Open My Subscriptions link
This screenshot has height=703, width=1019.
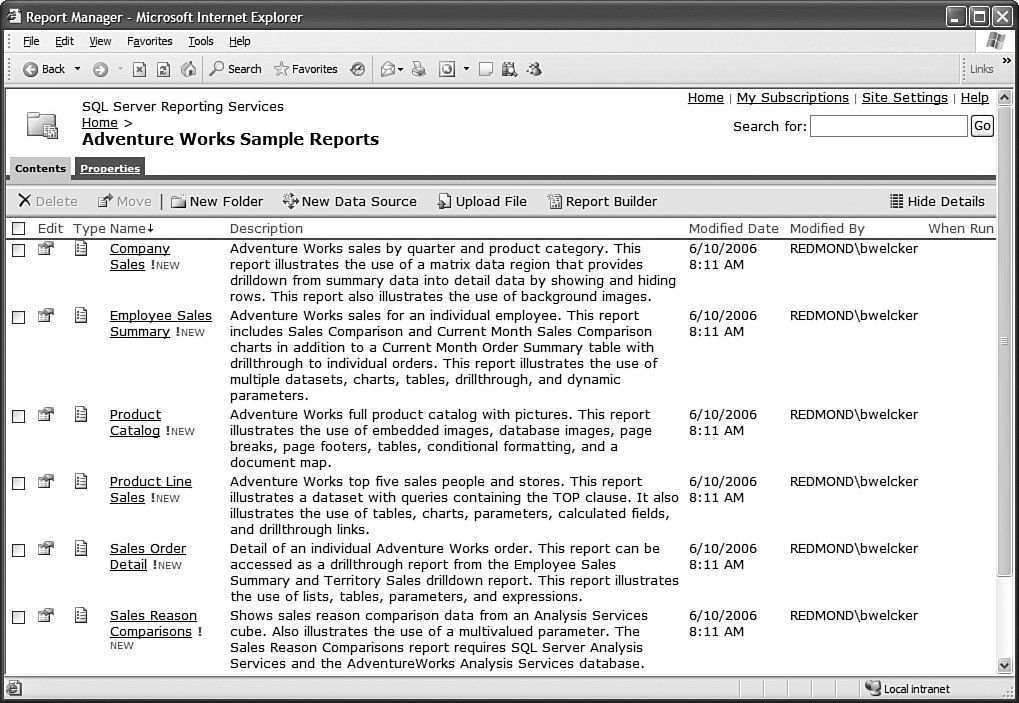(792, 97)
